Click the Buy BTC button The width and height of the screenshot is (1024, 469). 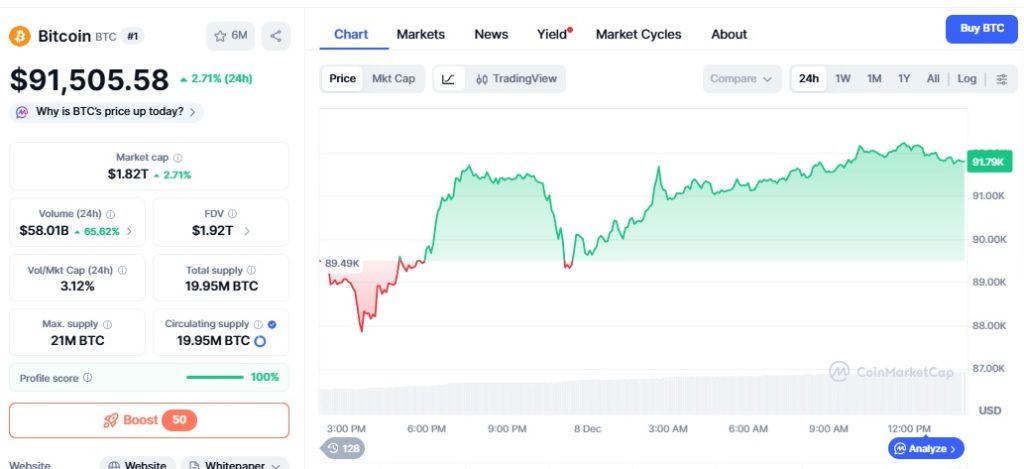pyautogui.click(x=982, y=29)
